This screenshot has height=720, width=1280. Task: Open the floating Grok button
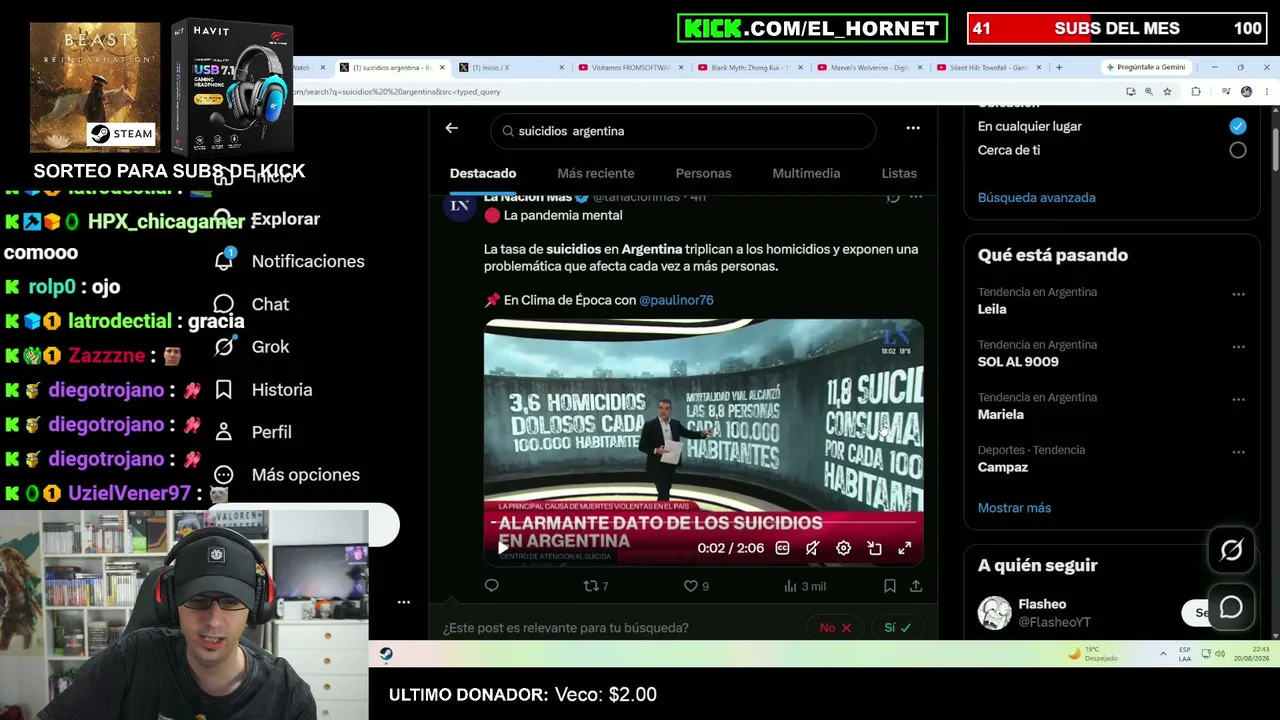1231,550
